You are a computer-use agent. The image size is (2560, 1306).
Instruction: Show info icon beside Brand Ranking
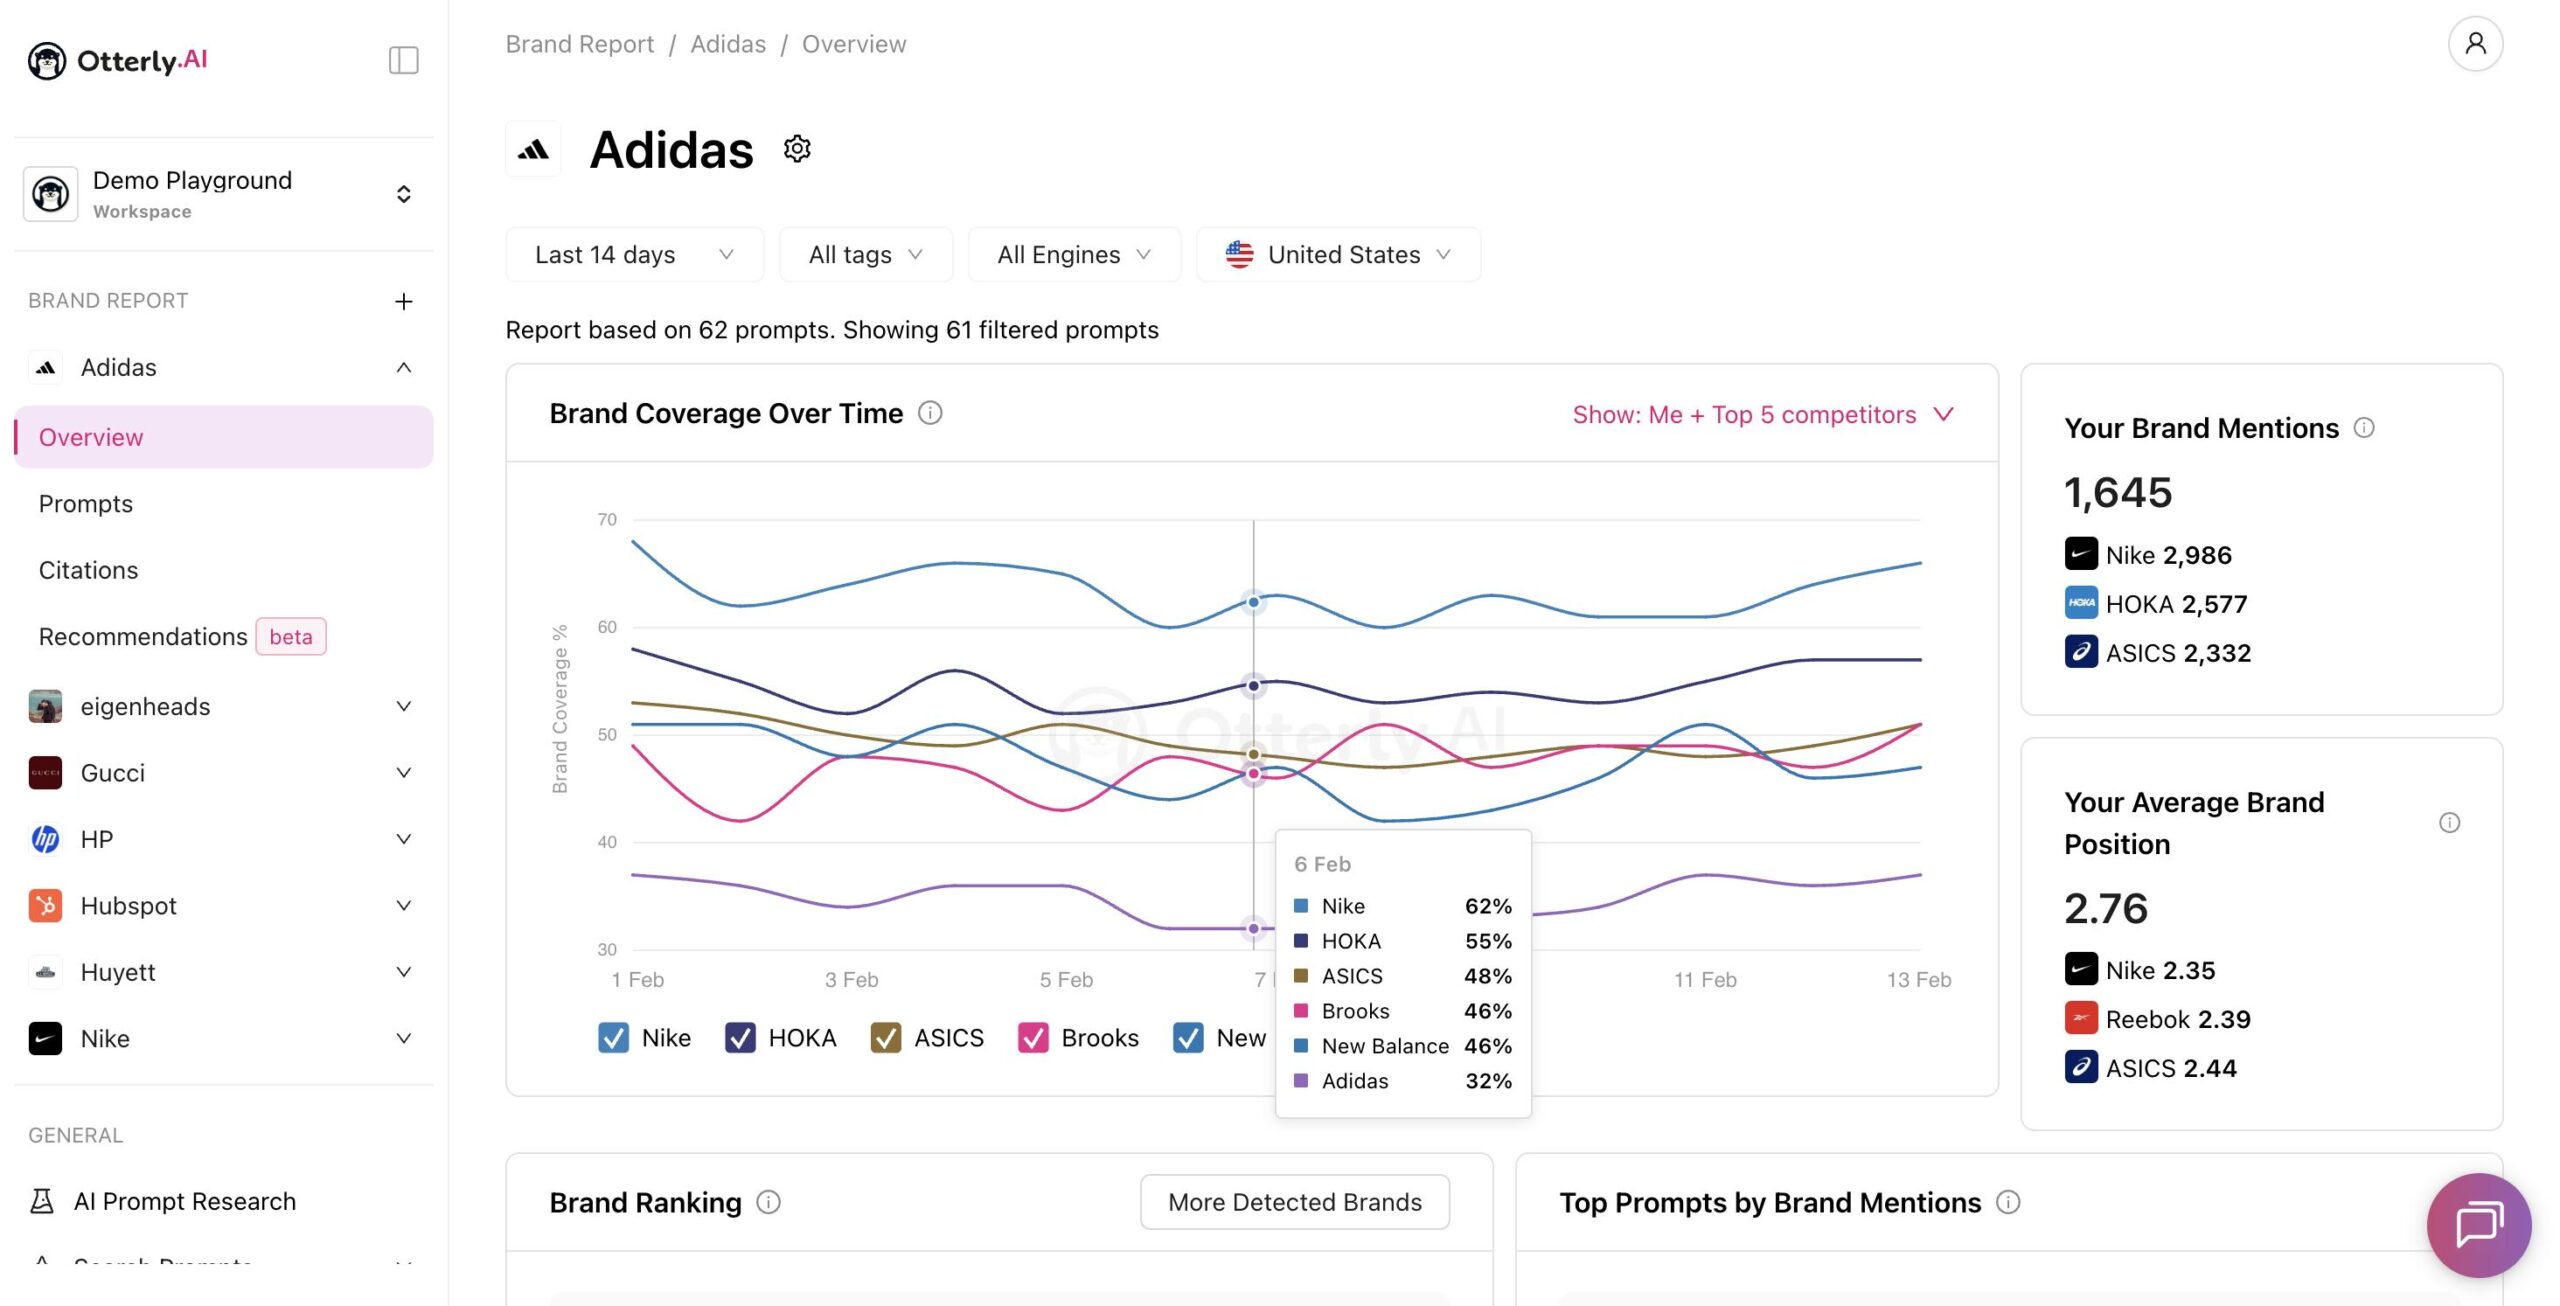[768, 1202]
